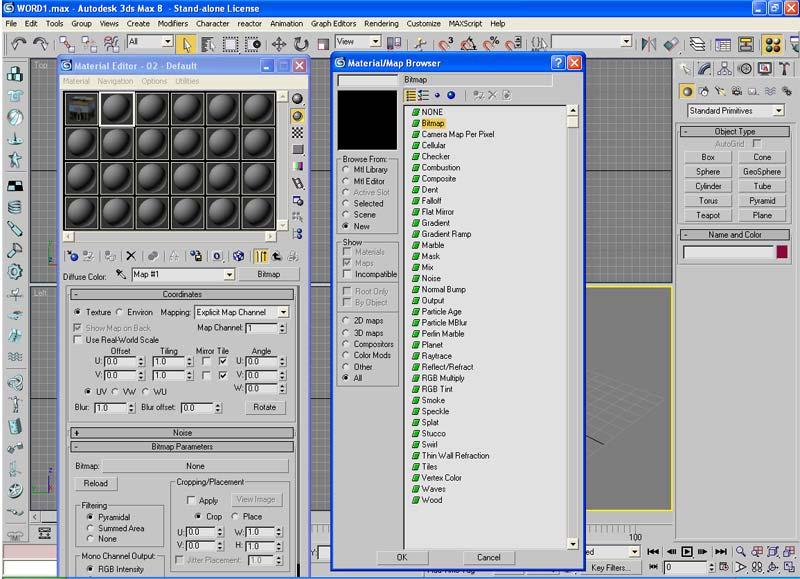800x579 pixels.
Task: Open the Rendering menu
Action: 381,23
